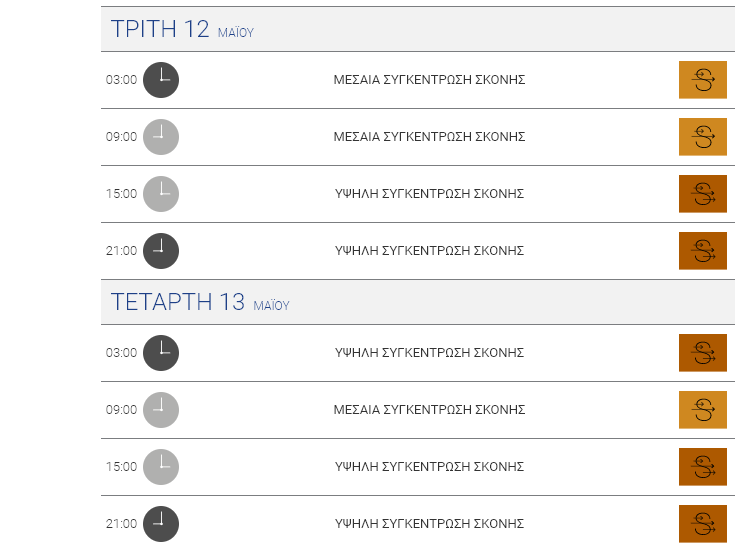Click Tuesday 03:00 medium dust concentration icon
751x551 pixels.
(x=703, y=80)
